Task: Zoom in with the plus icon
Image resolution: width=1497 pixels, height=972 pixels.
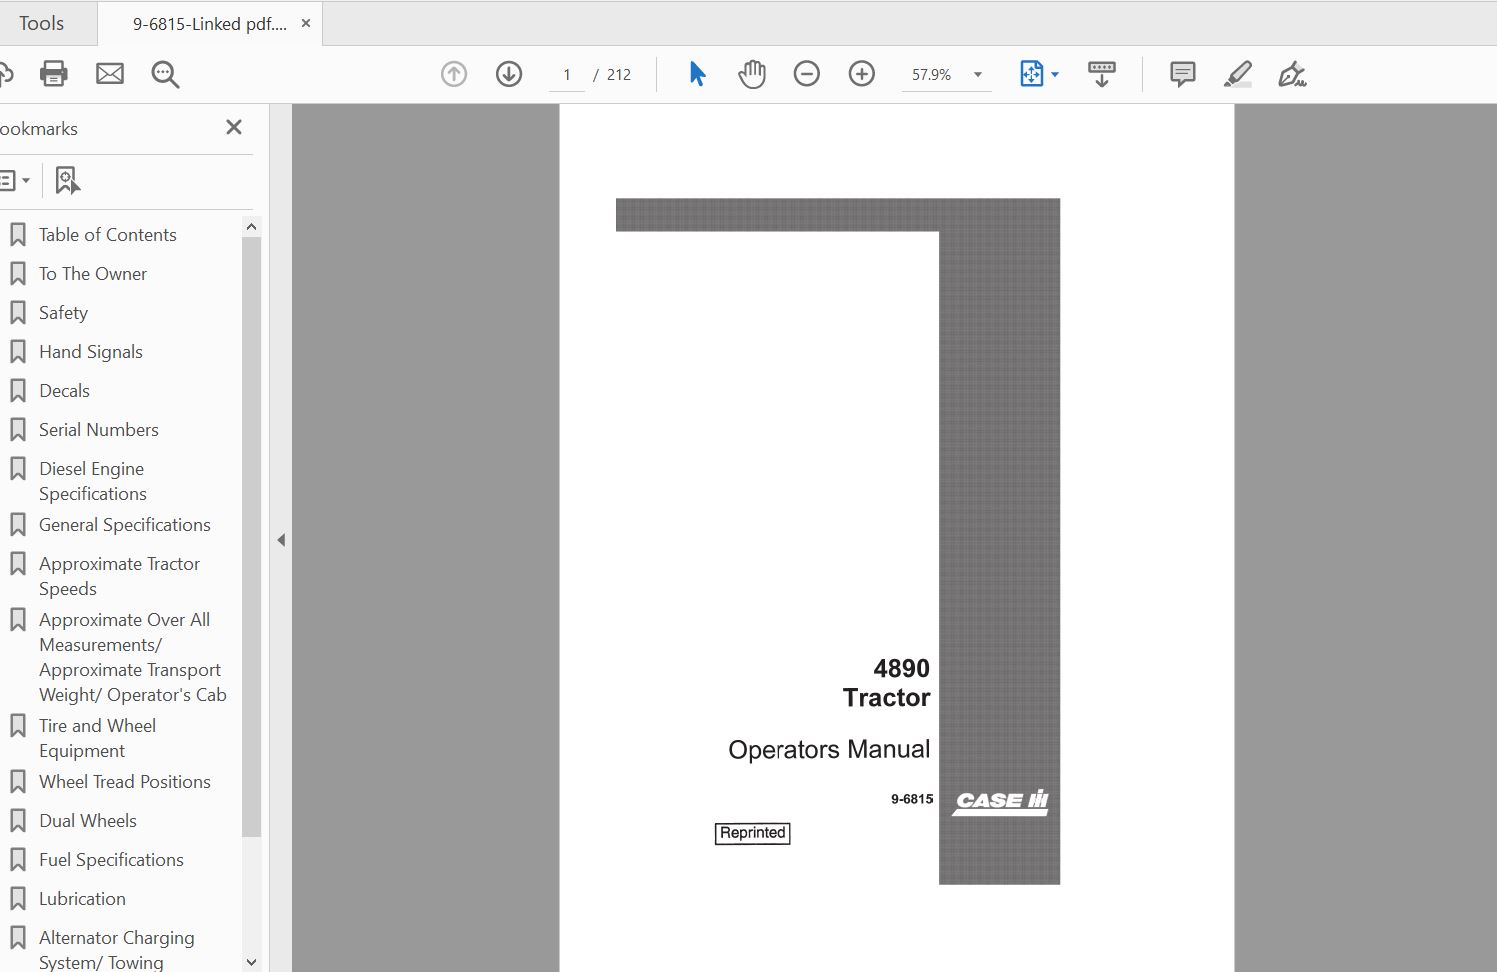Action: click(862, 74)
